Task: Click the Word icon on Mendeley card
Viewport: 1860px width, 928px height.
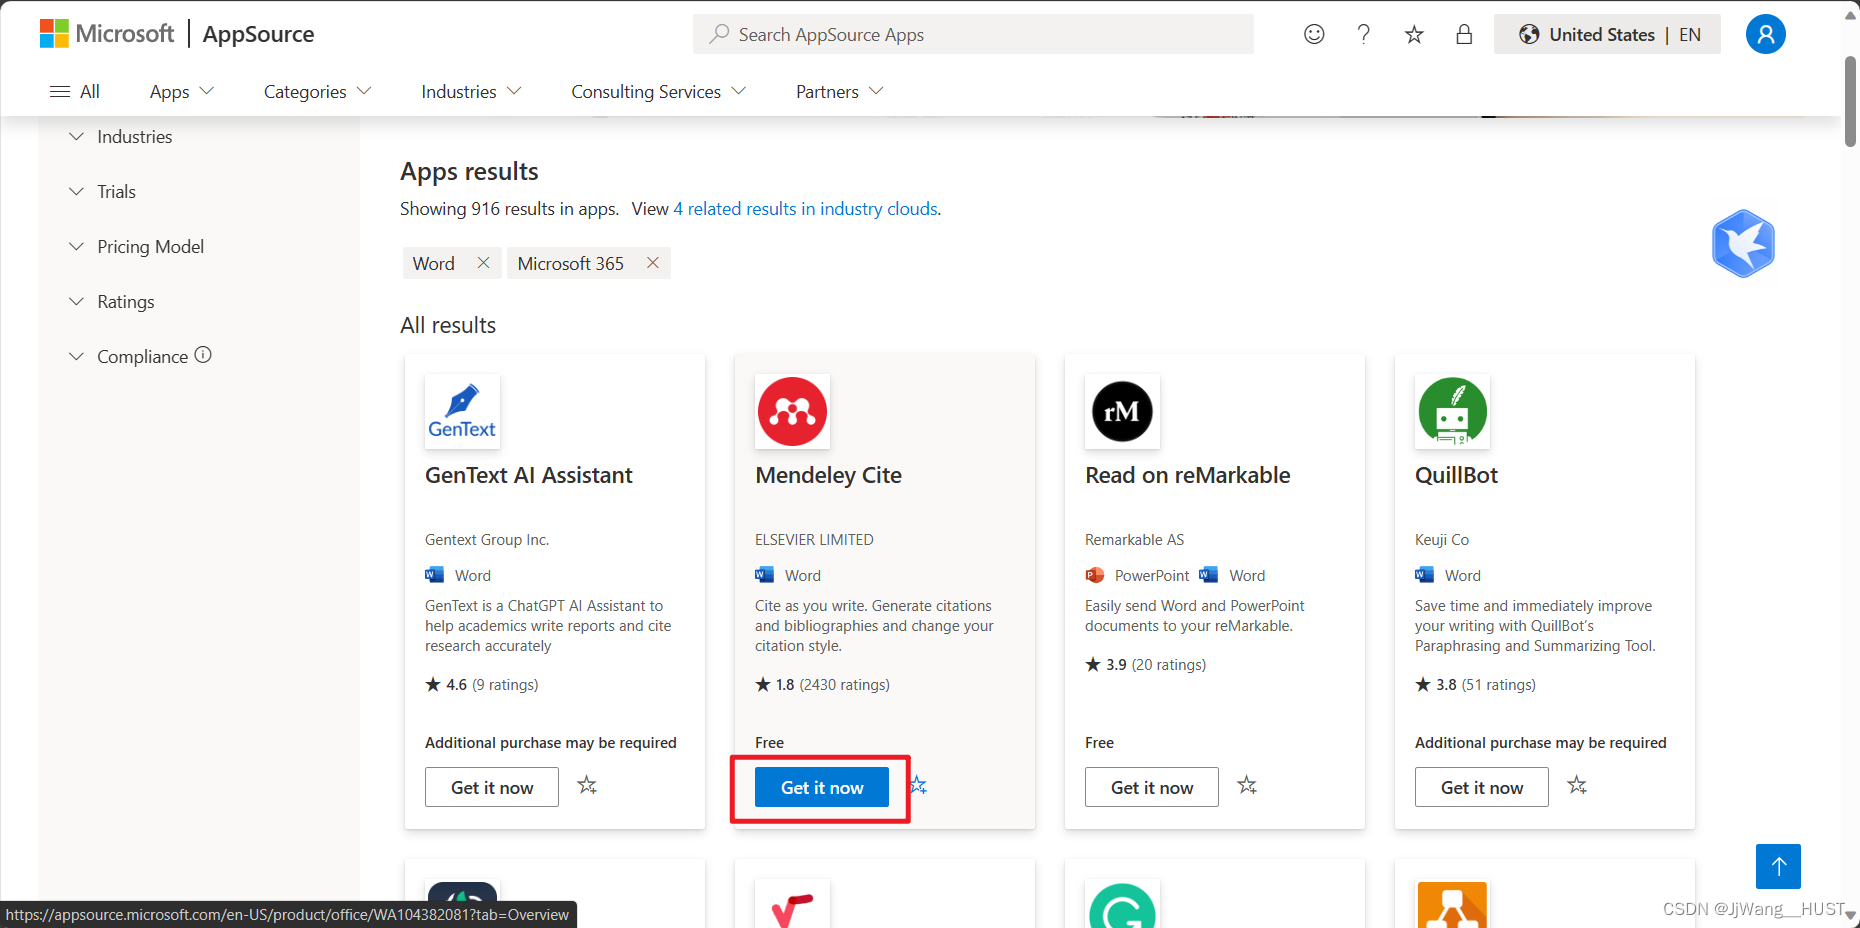Action: [x=764, y=575]
